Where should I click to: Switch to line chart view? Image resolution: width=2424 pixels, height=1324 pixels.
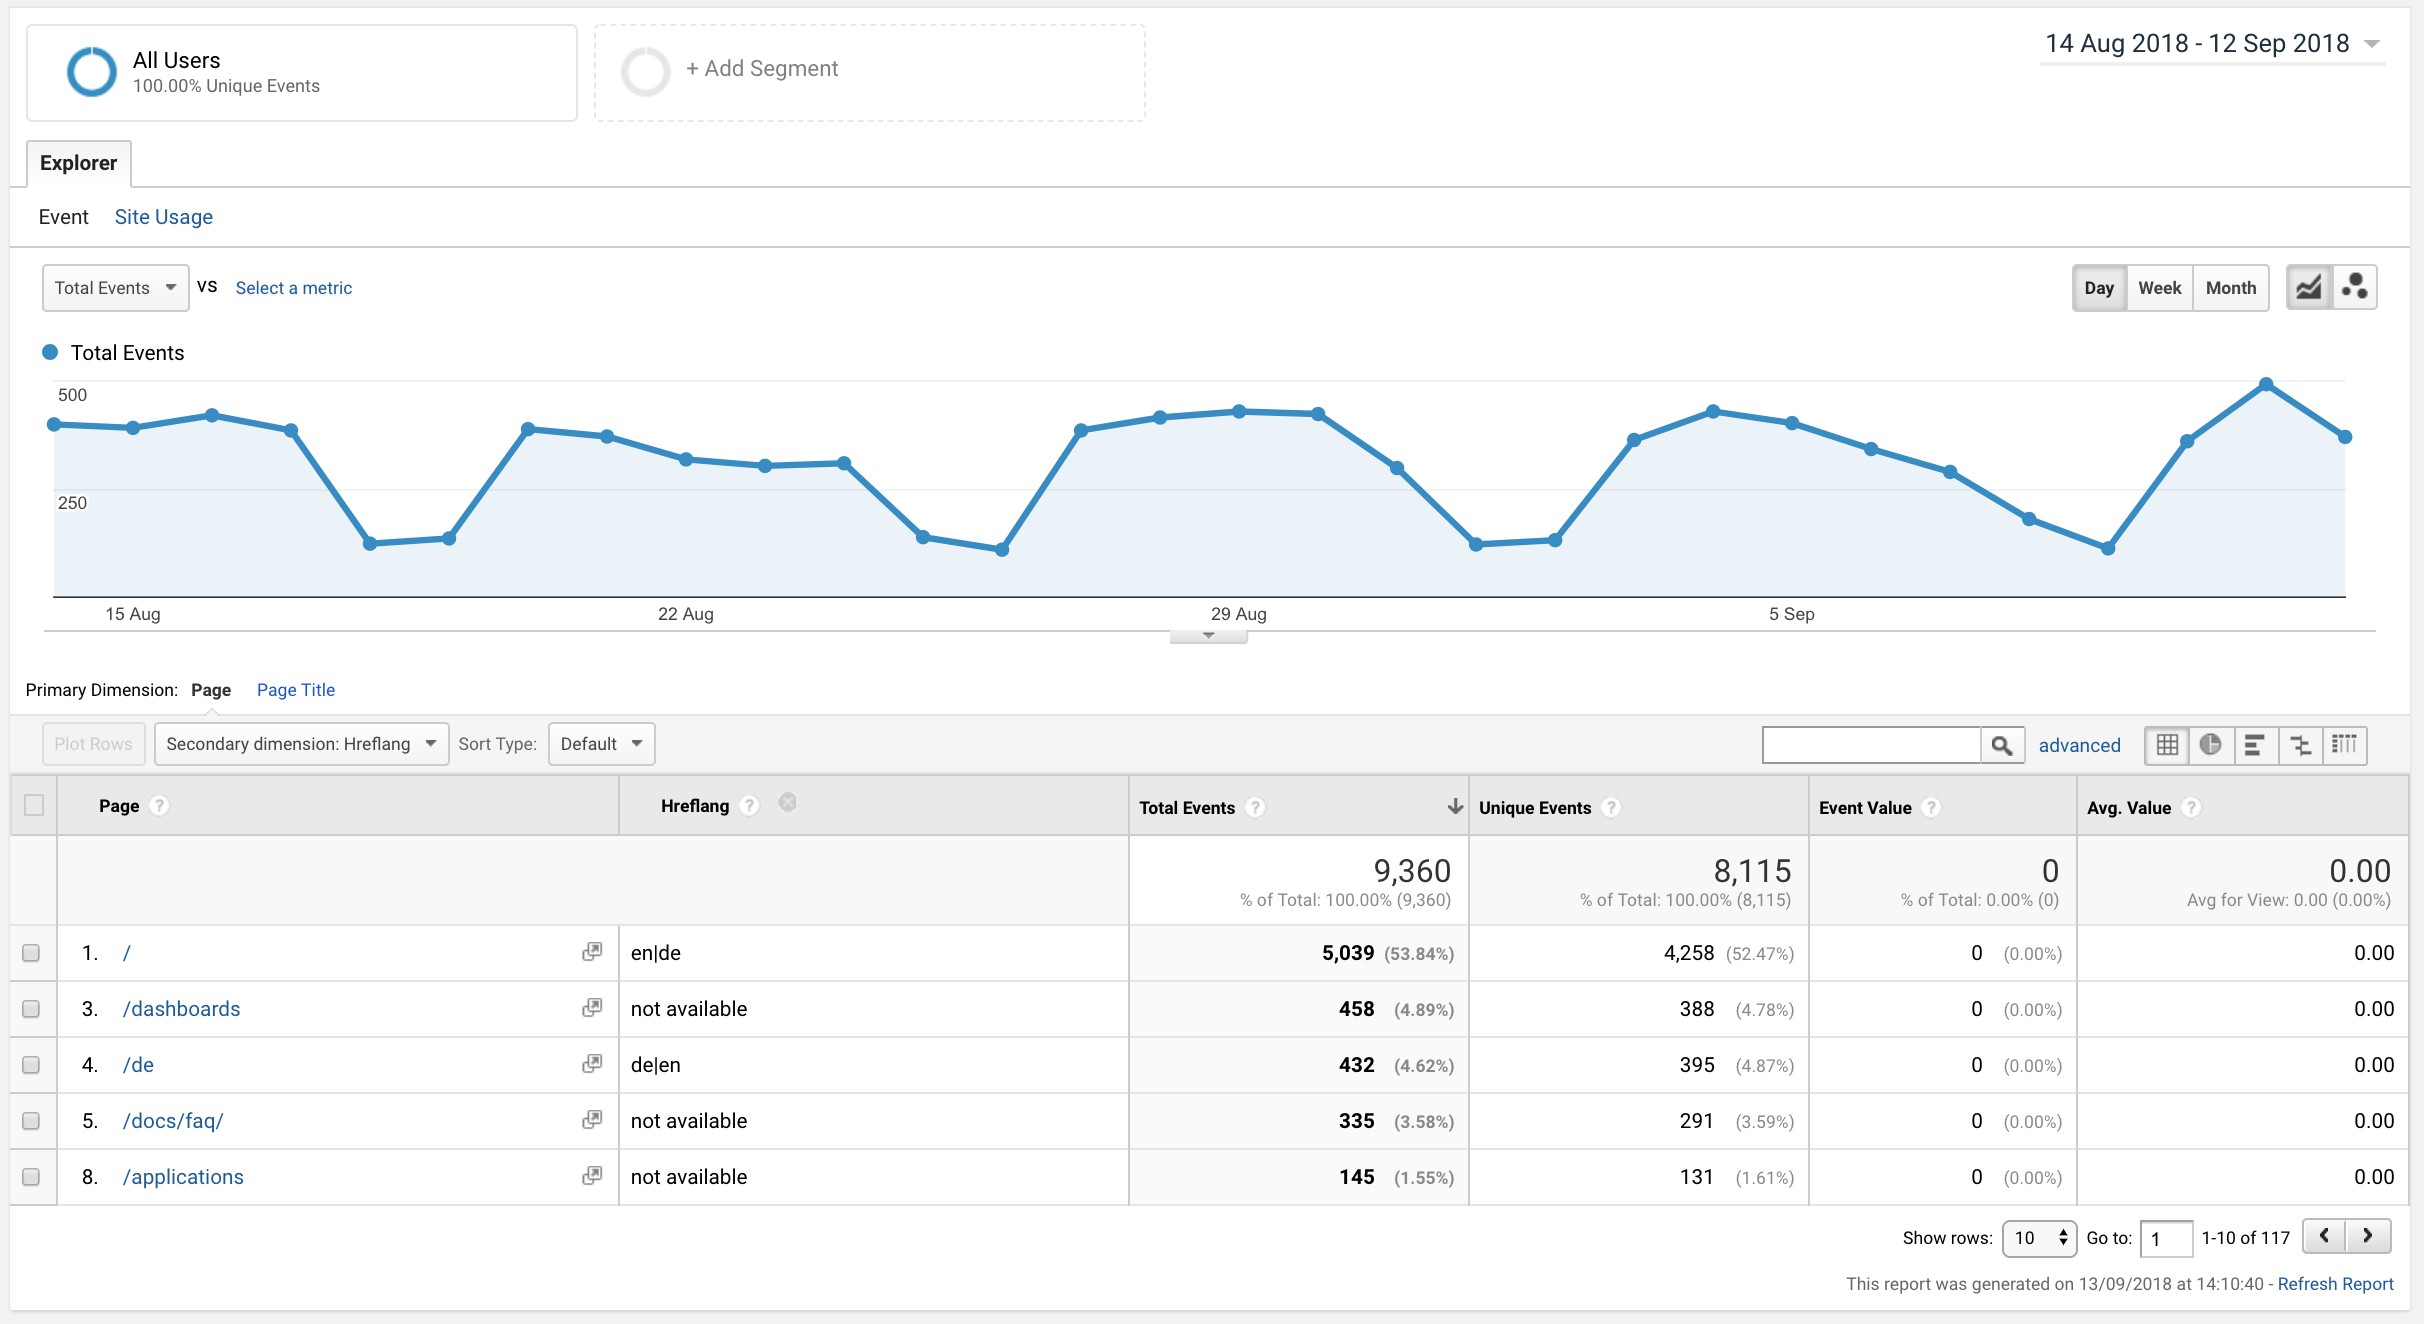(x=2309, y=288)
